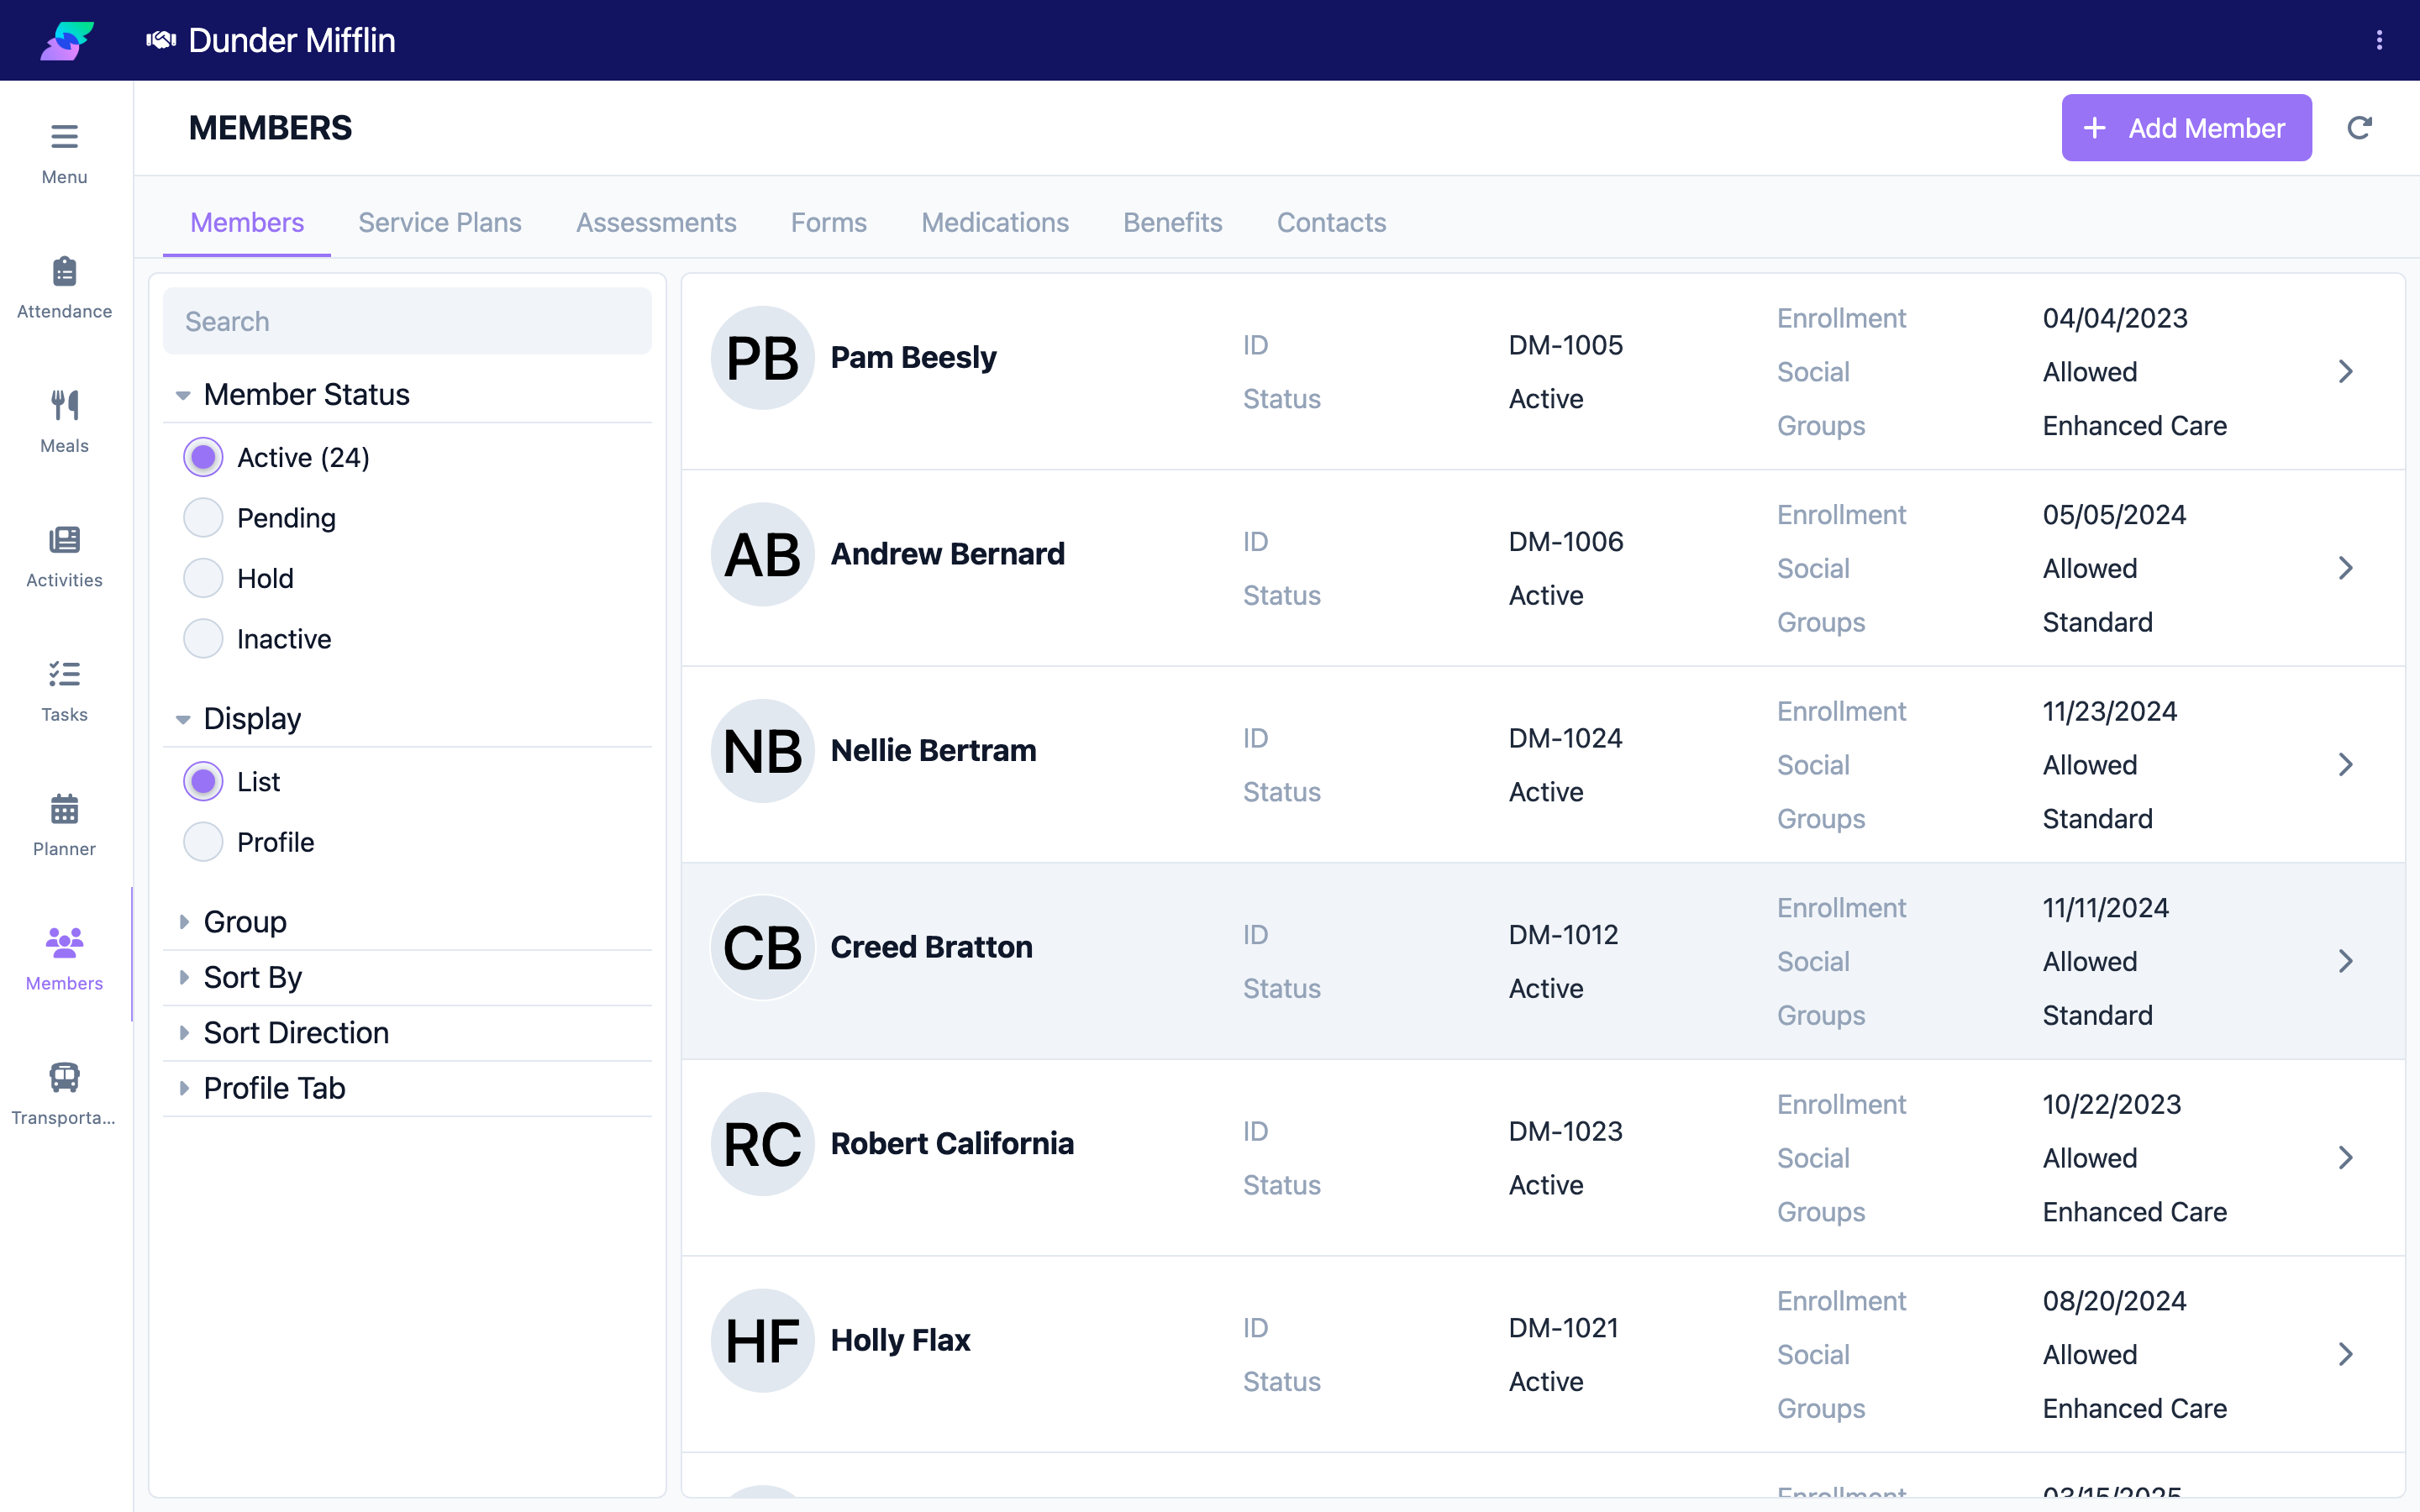Click the handshake icon beside Dunder Mifflin
This screenshot has height=1512, width=2420.
pos(161,40)
